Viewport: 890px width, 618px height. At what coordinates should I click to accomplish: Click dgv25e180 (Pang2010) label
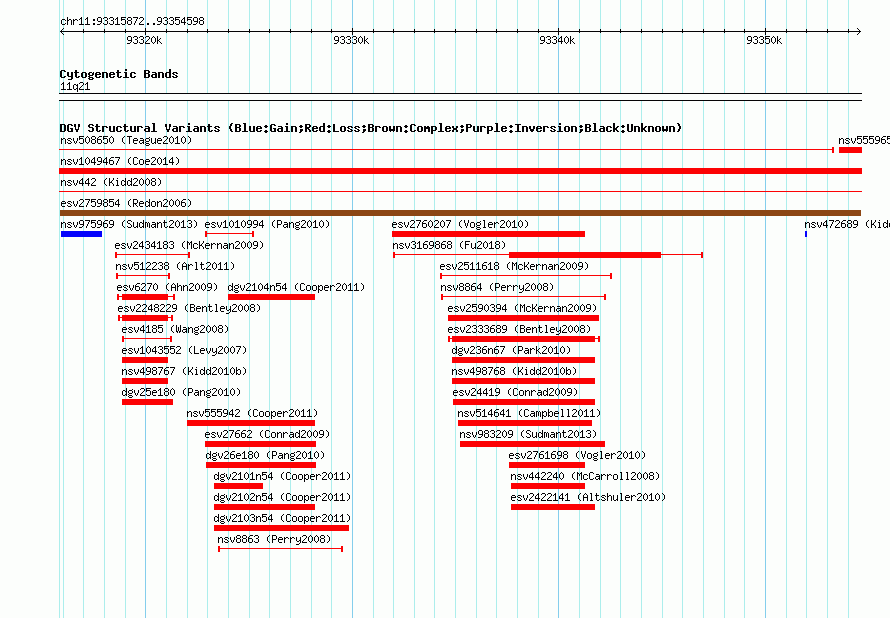coord(181,392)
